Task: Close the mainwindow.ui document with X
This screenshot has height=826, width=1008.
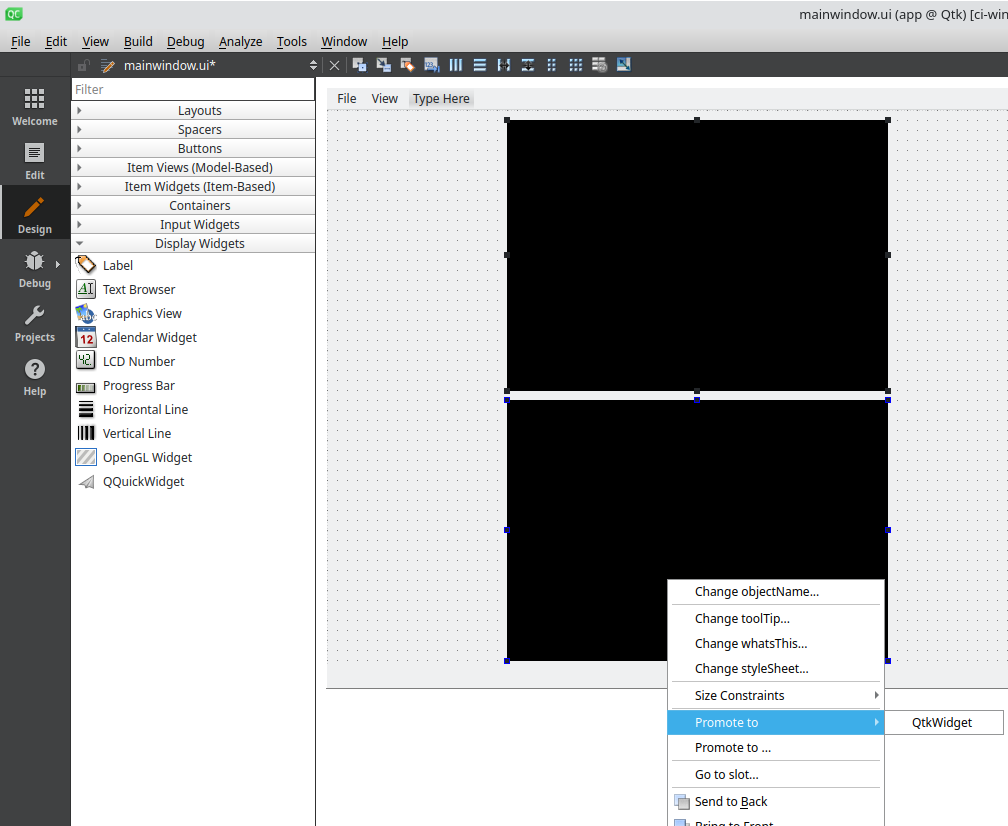Action: pyautogui.click(x=335, y=65)
